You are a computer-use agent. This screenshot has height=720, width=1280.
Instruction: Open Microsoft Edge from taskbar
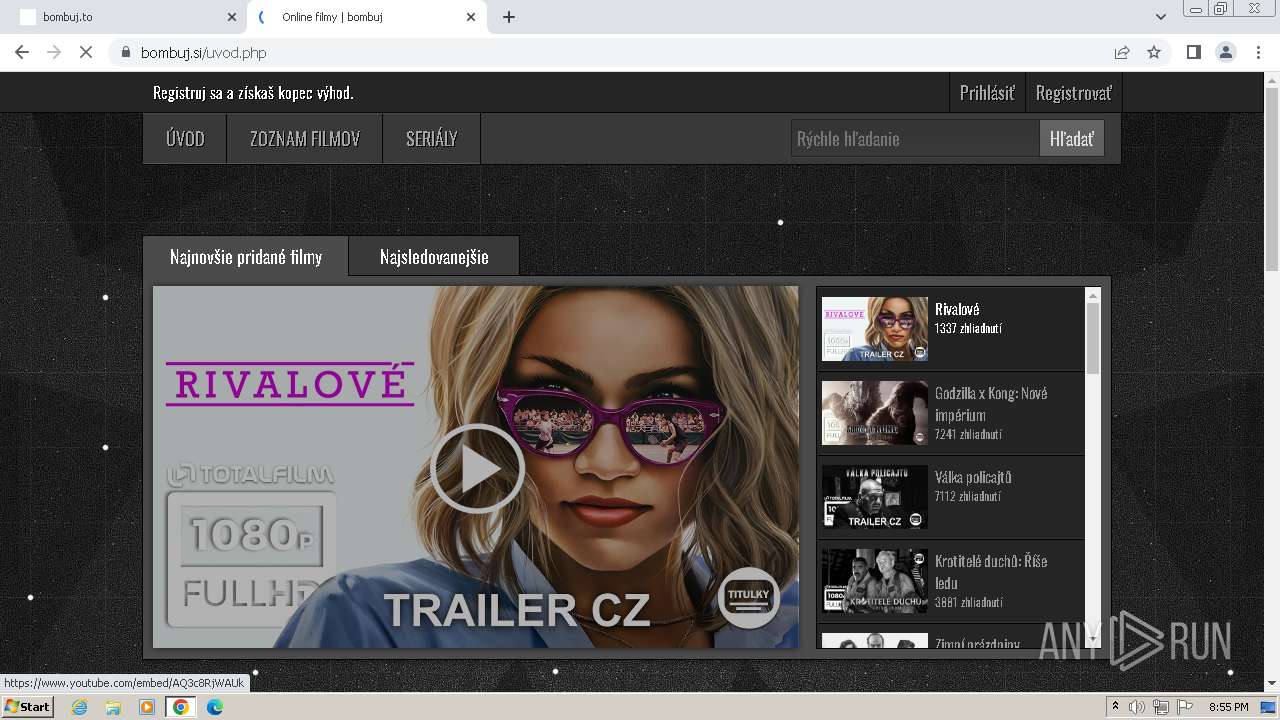215,707
